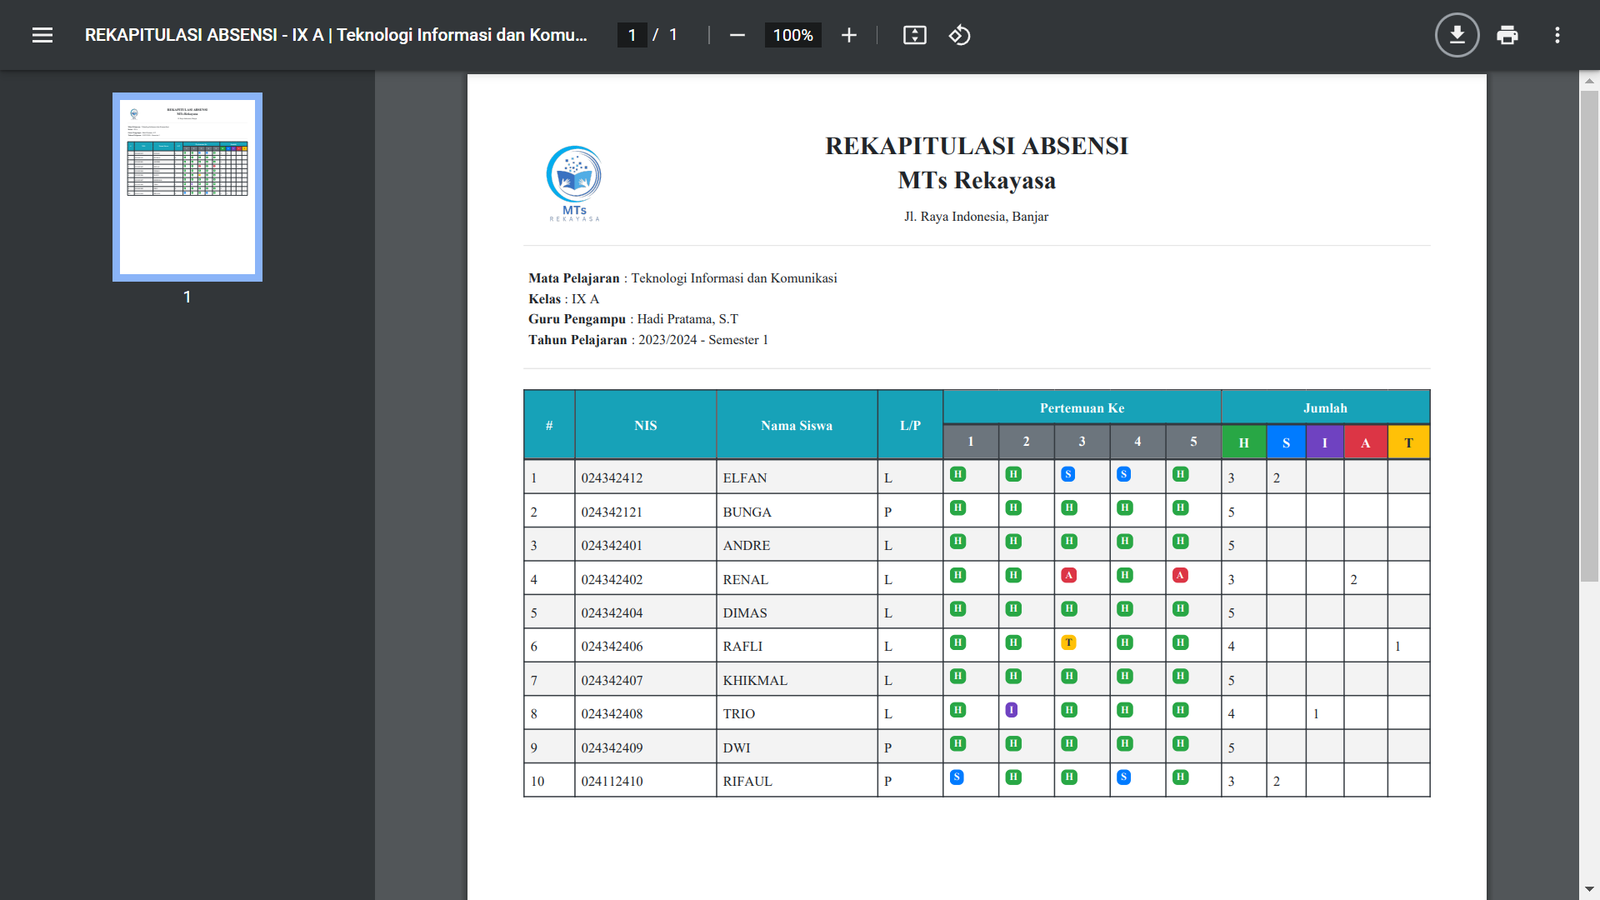Viewport: 1600px width, 900px height.
Task: Click the zoom out minus icon
Action: [x=737, y=35]
